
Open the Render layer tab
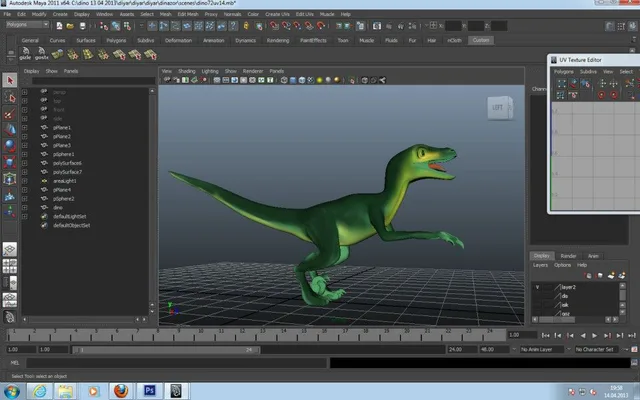click(x=568, y=256)
